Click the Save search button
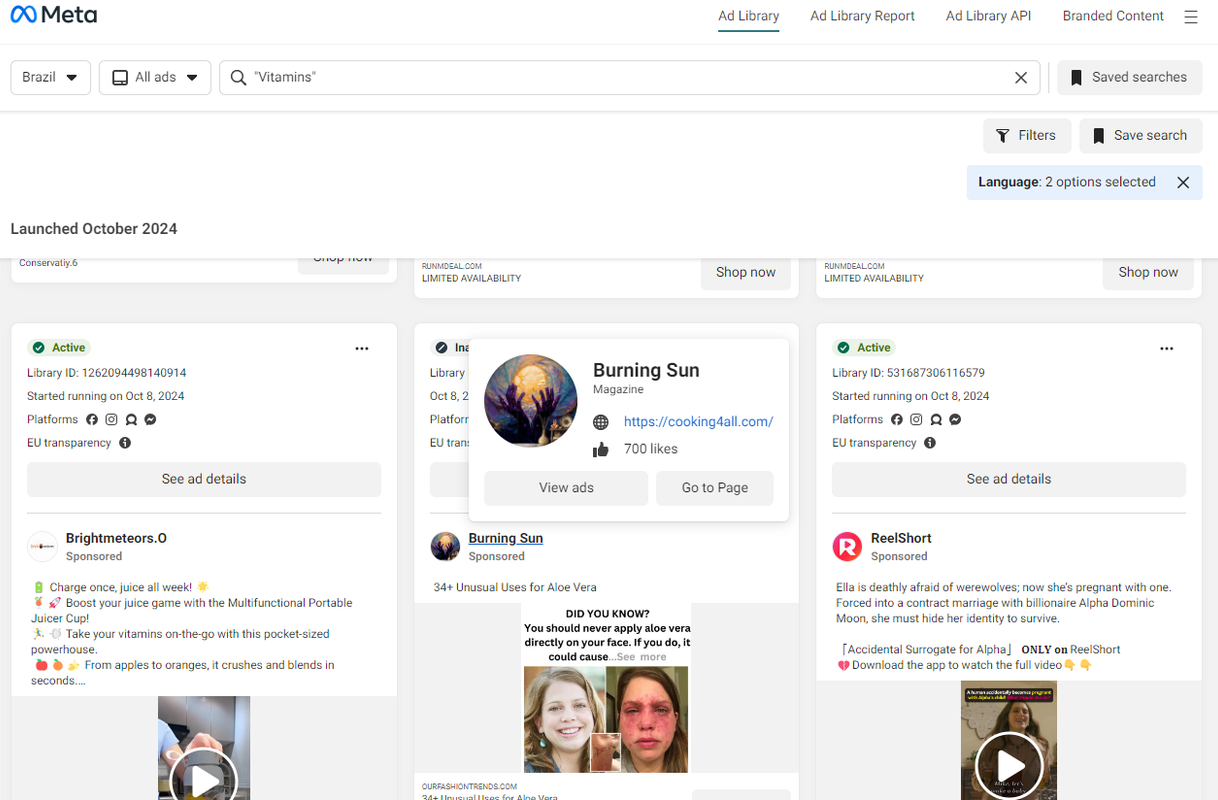This screenshot has height=800, width=1218. coord(1140,136)
